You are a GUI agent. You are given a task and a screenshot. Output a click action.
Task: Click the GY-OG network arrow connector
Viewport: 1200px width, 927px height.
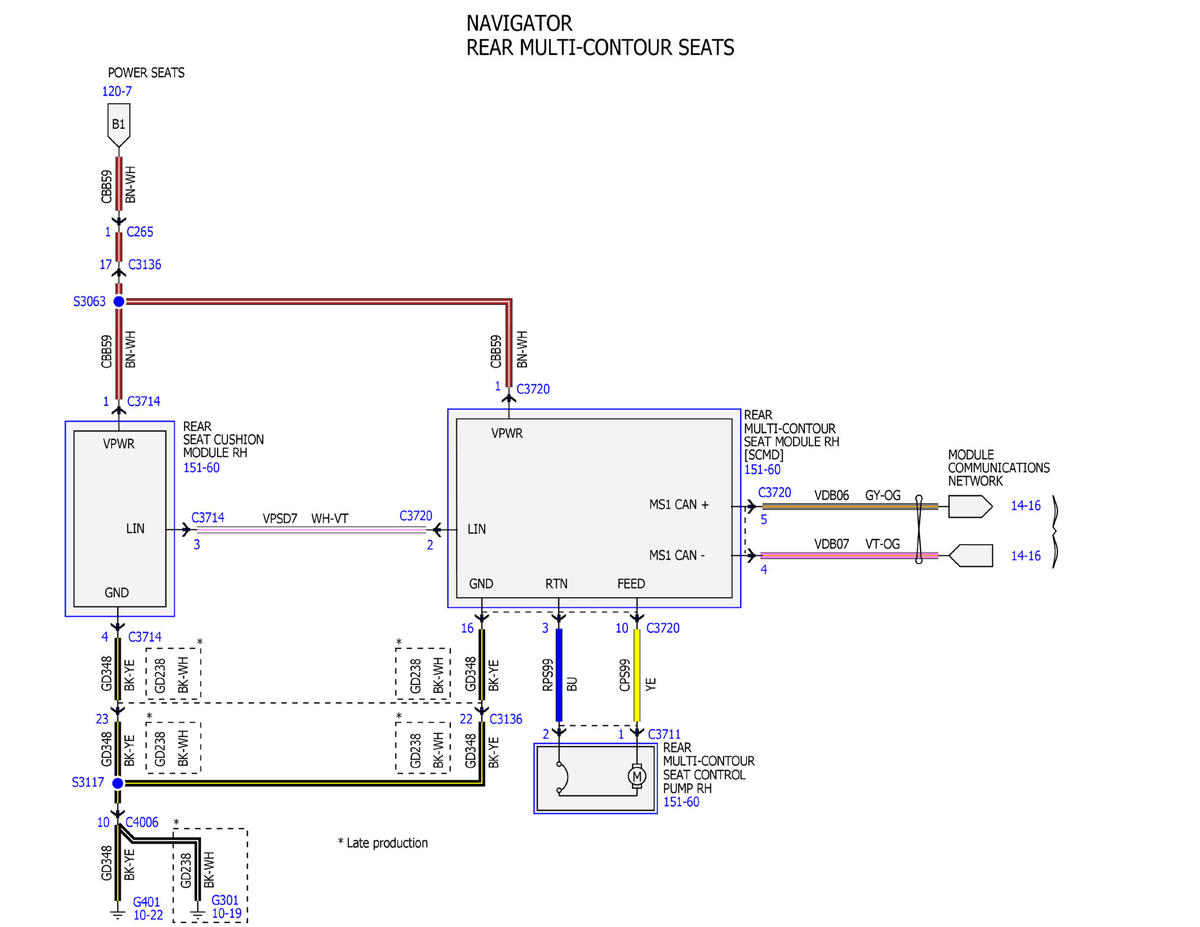click(970, 506)
